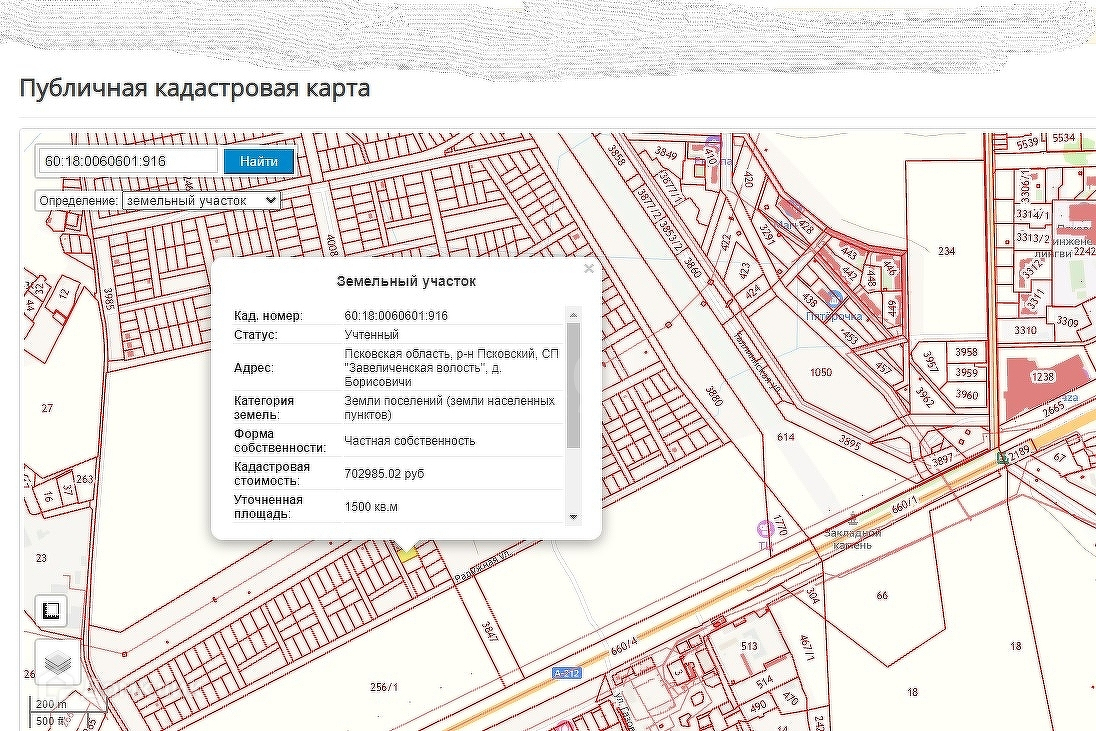Select parcel 234 on the map
The width and height of the screenshot is (1096, 731).
point(946,252)
